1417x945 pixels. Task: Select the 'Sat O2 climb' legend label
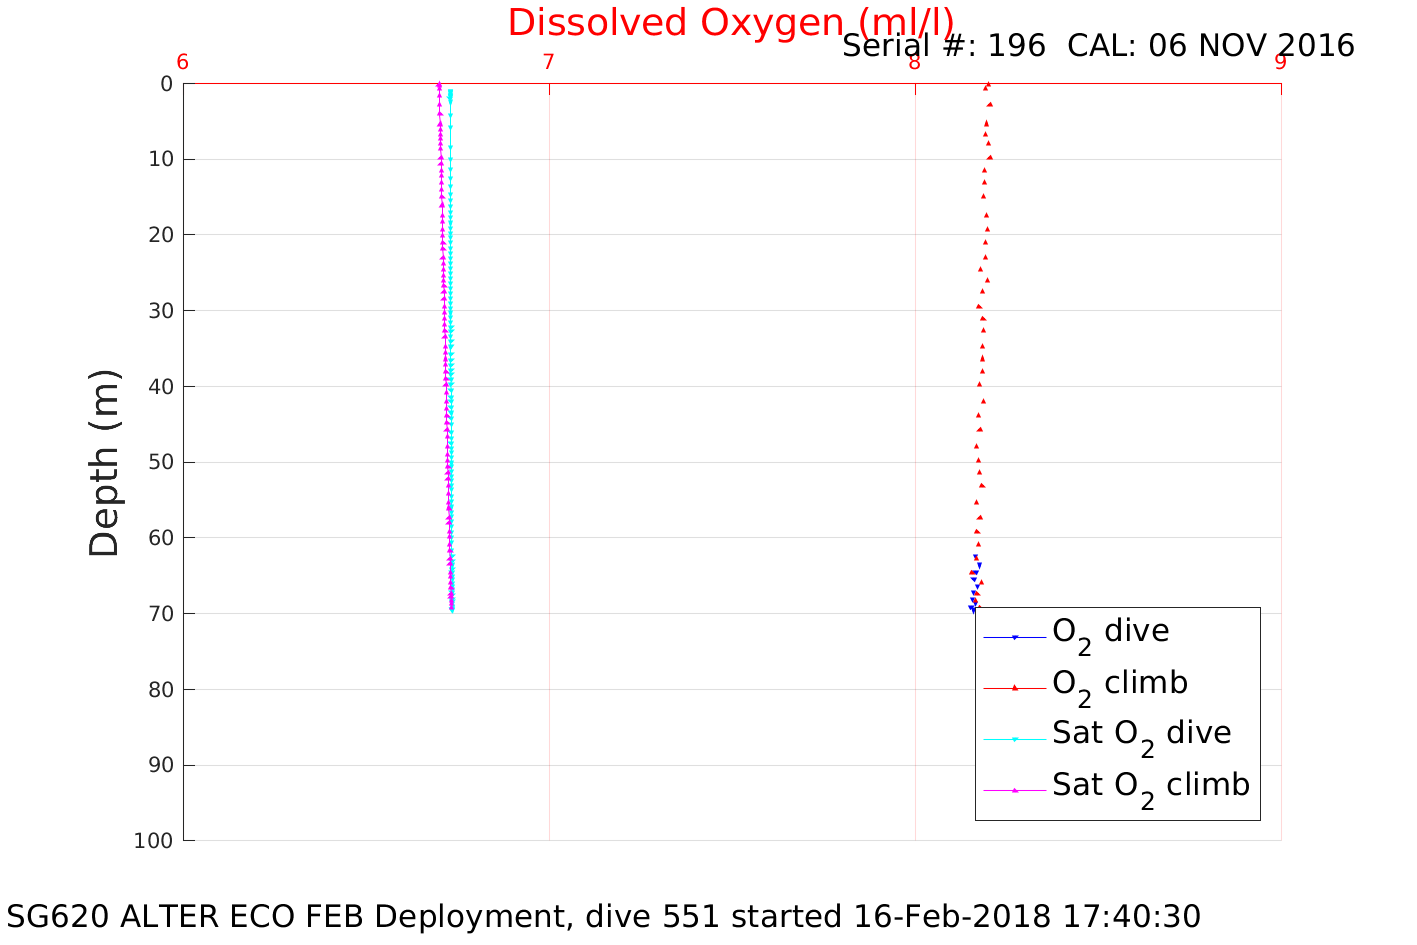pyautogui.click(x=1150, y=786)
